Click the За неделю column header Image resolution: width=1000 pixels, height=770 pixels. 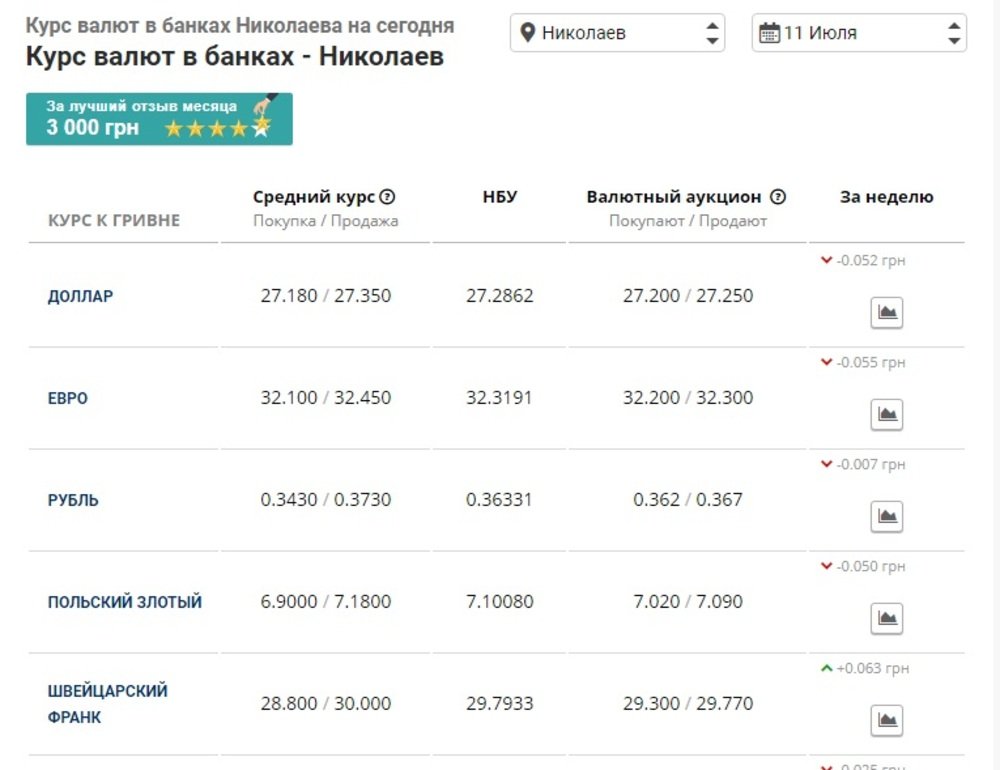click(886, 196)
